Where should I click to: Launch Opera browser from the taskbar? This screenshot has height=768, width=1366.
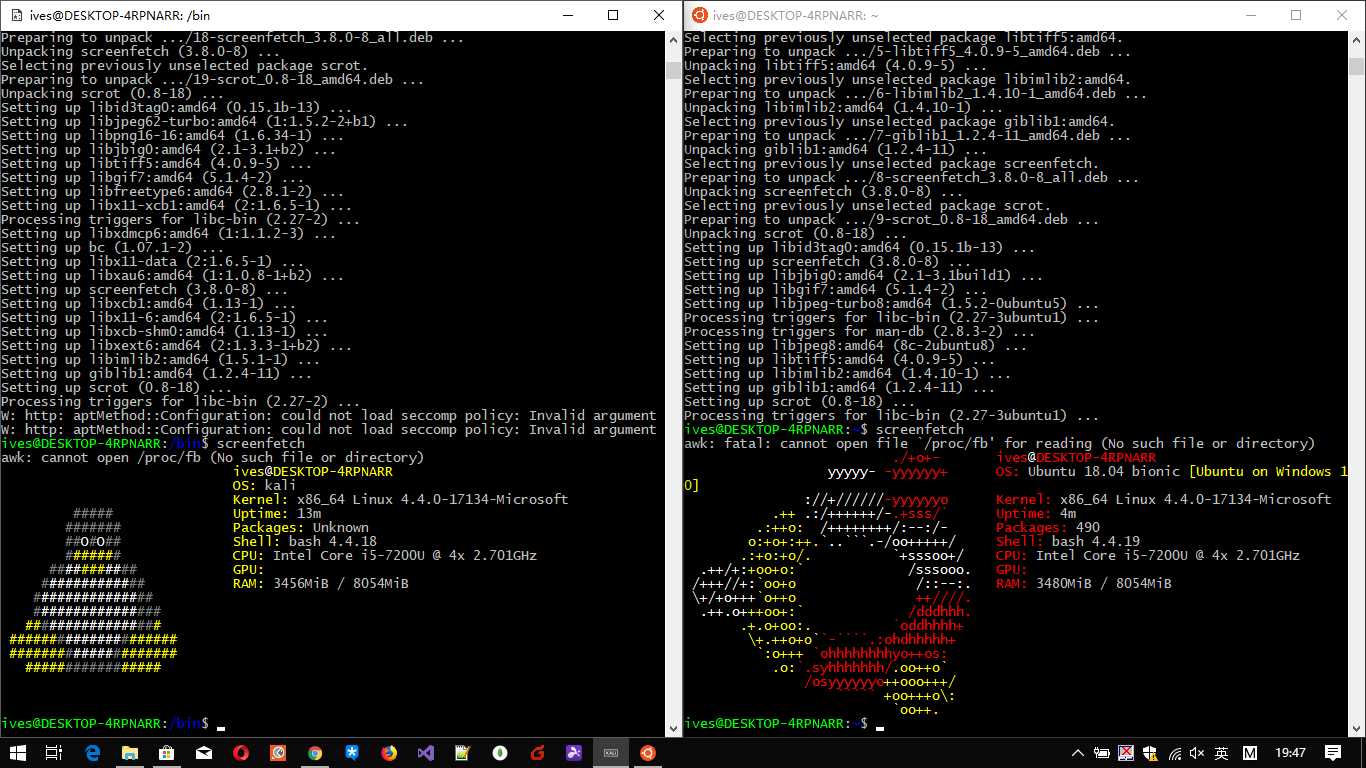pos(241,752)
